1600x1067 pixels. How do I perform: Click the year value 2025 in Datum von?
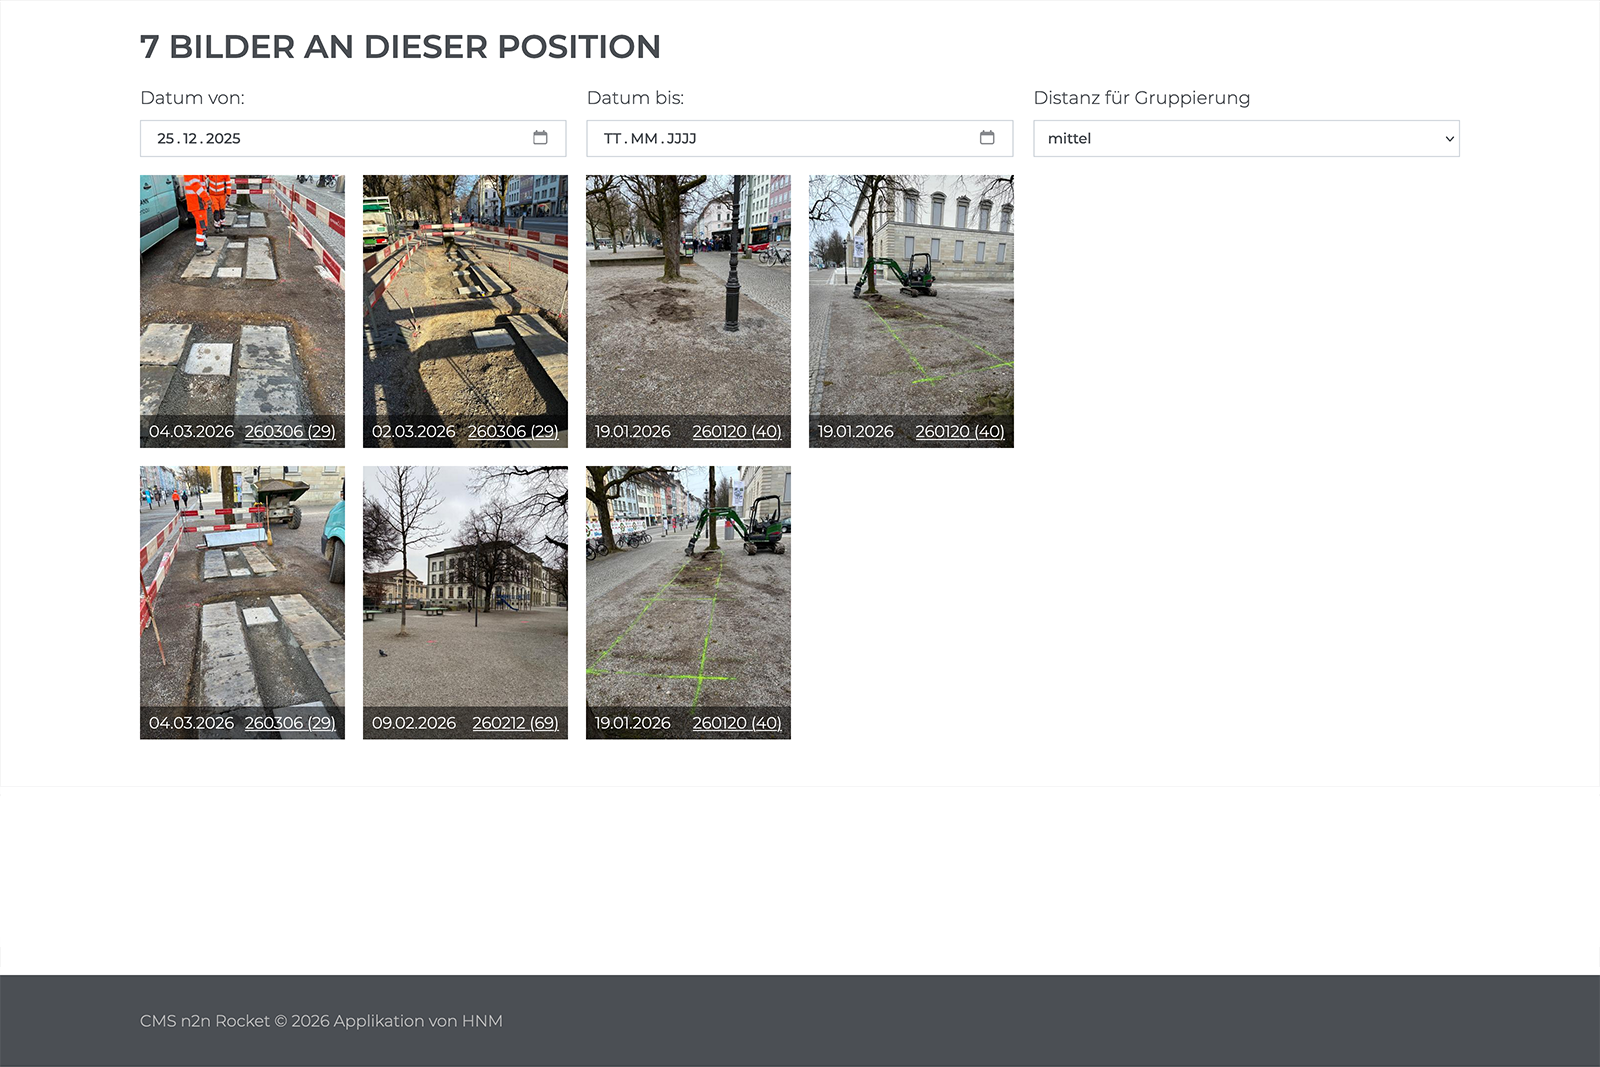(223, 139)
